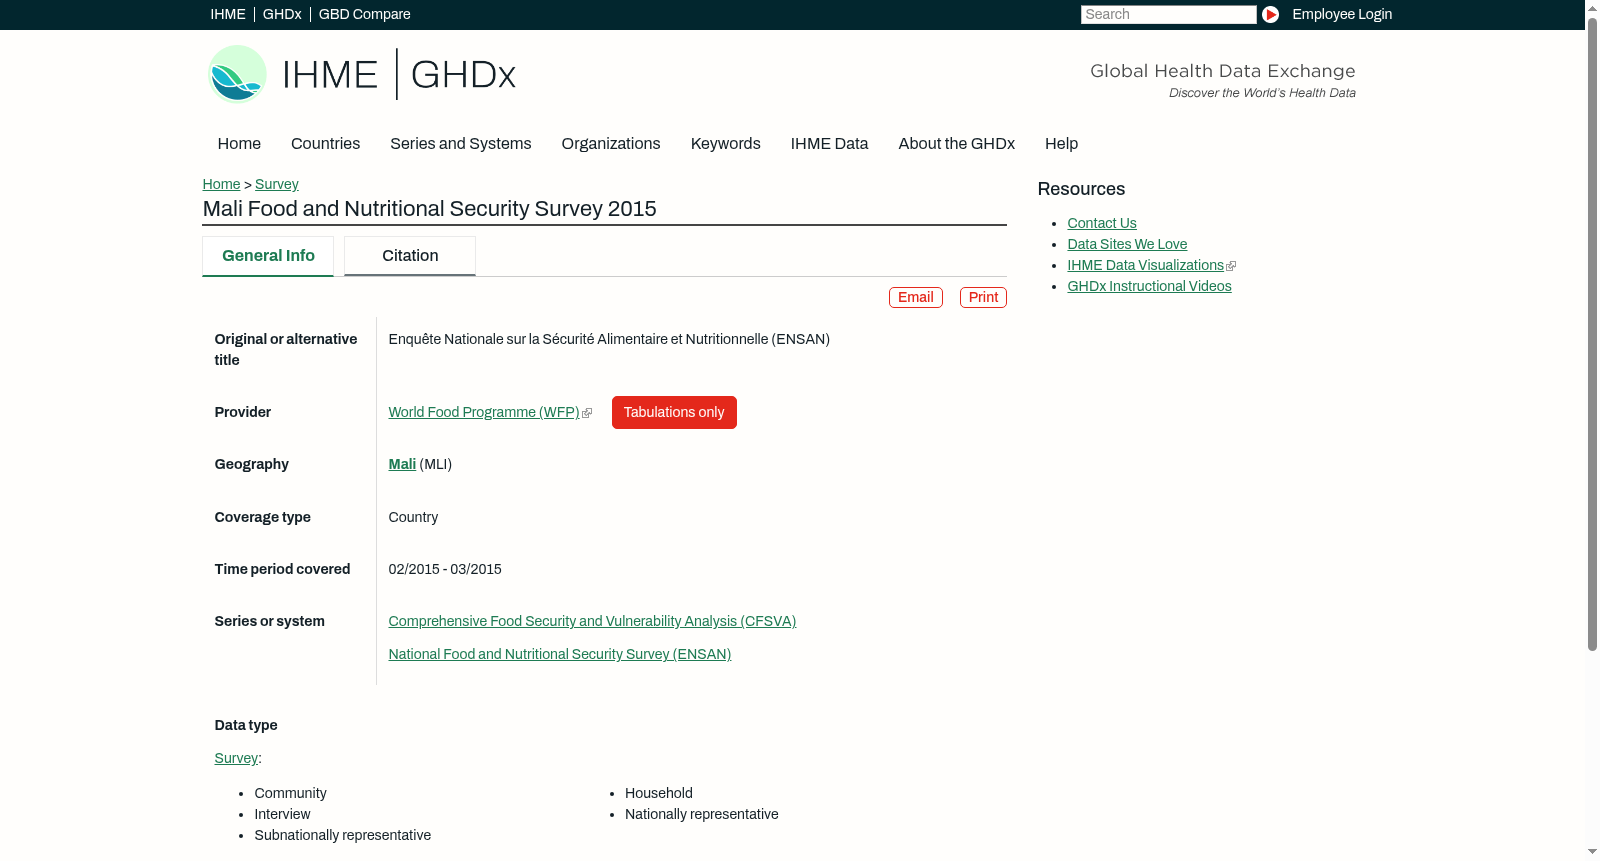The image size is (1600, 861).
Task: Open GHDx Instructional Videos link
Action: pyautogui.click(x=1150, y=287)
